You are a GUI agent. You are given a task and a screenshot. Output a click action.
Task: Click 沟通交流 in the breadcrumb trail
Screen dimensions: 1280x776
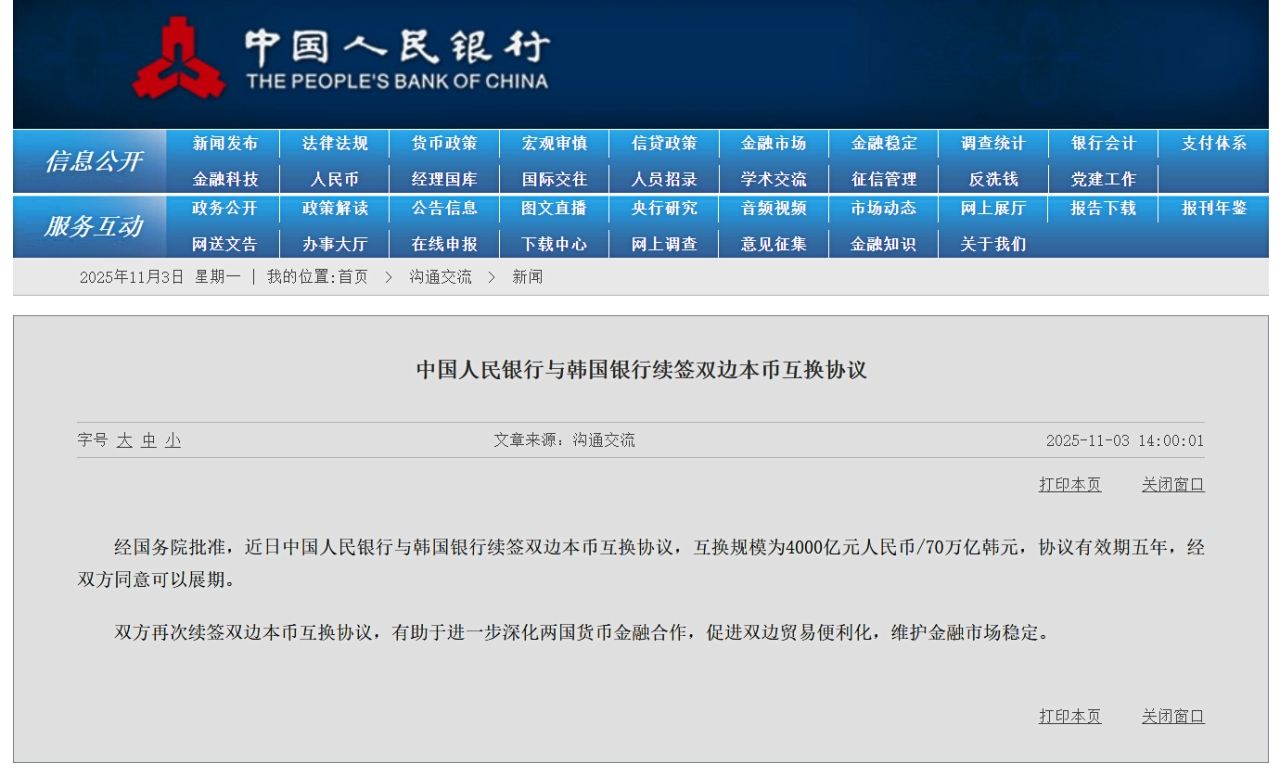pos(440,277)
